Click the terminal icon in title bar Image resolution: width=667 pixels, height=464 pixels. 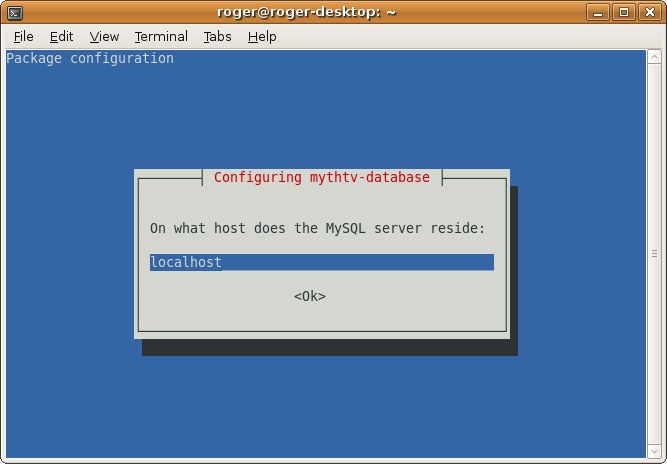pyautogui.click(x=15, y=13)
